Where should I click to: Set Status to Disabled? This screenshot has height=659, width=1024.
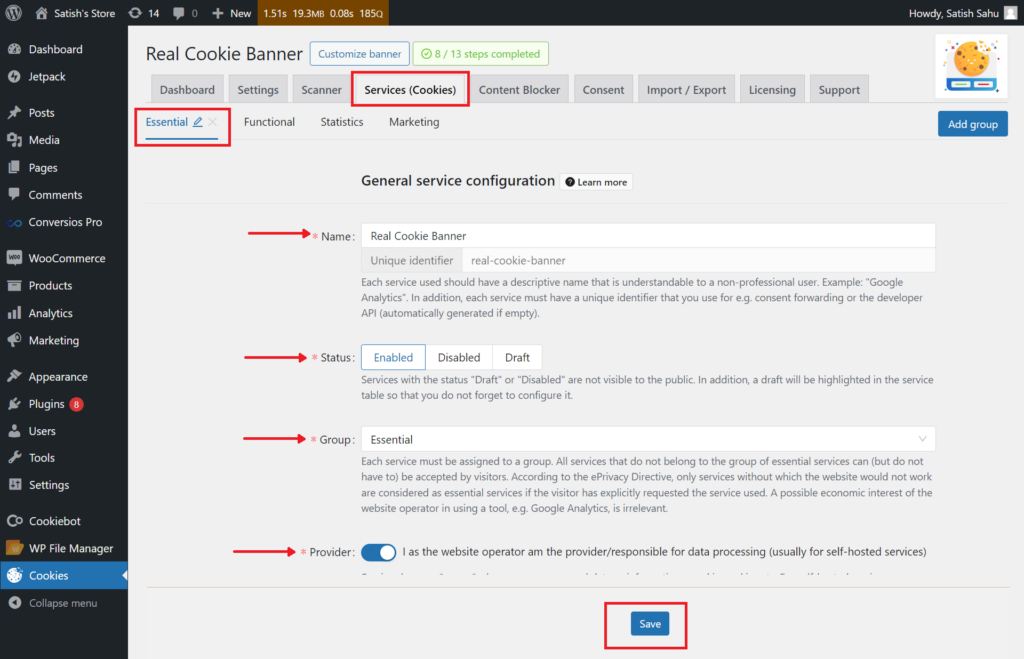click(x=458, y=357)
